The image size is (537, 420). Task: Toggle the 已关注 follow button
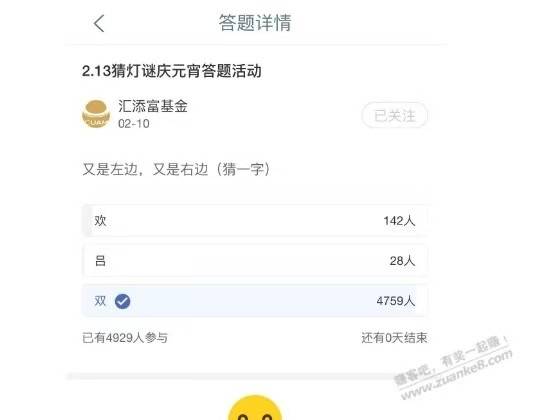pos(395,115)
